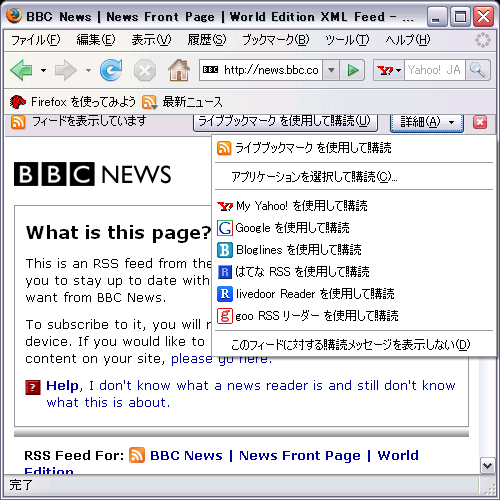Select My Yahoo! を使用して購読
This screenshot has height=500, width=500.
click(354, 206)
